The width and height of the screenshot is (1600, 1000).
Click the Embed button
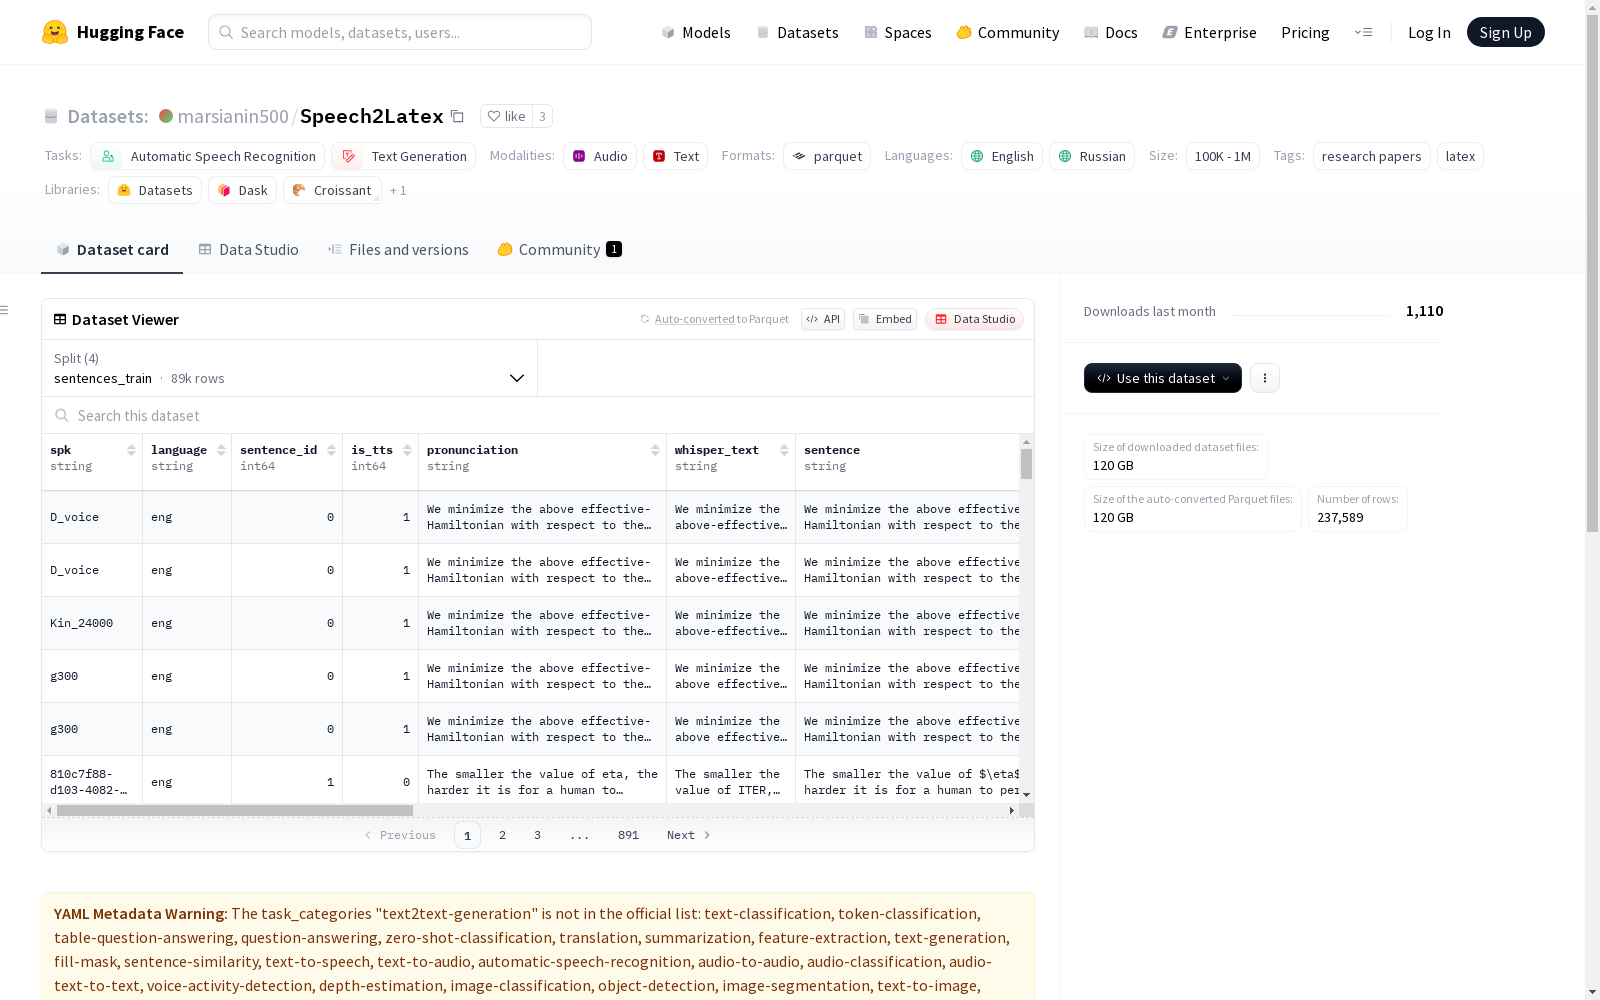(885, 319)
